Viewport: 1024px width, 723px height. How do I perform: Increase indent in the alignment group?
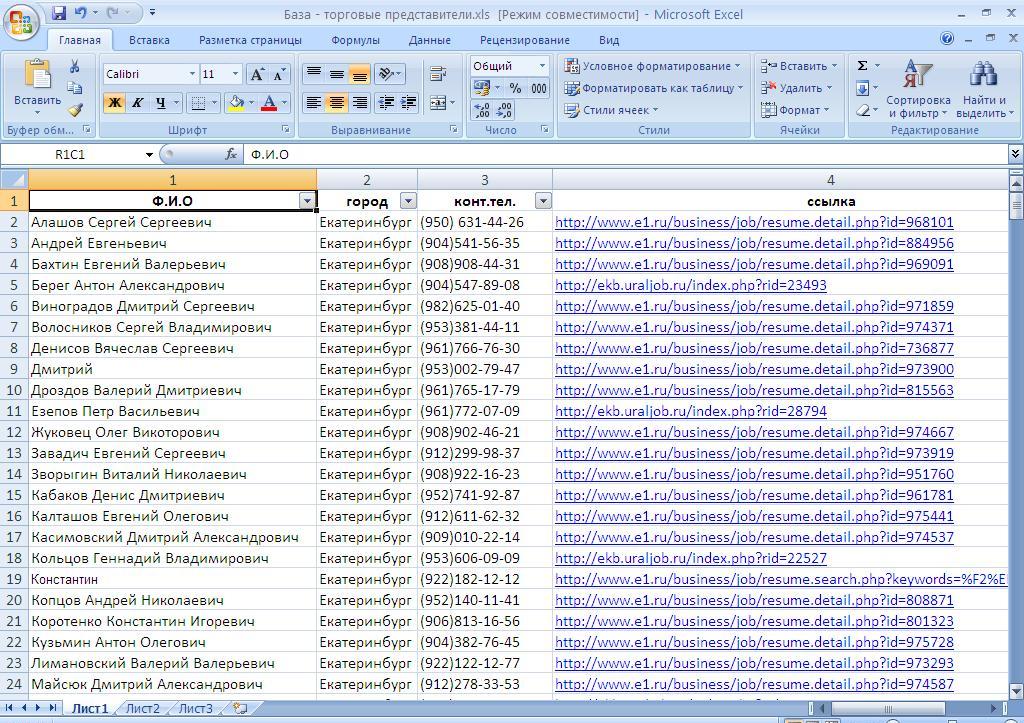(408, 103)
